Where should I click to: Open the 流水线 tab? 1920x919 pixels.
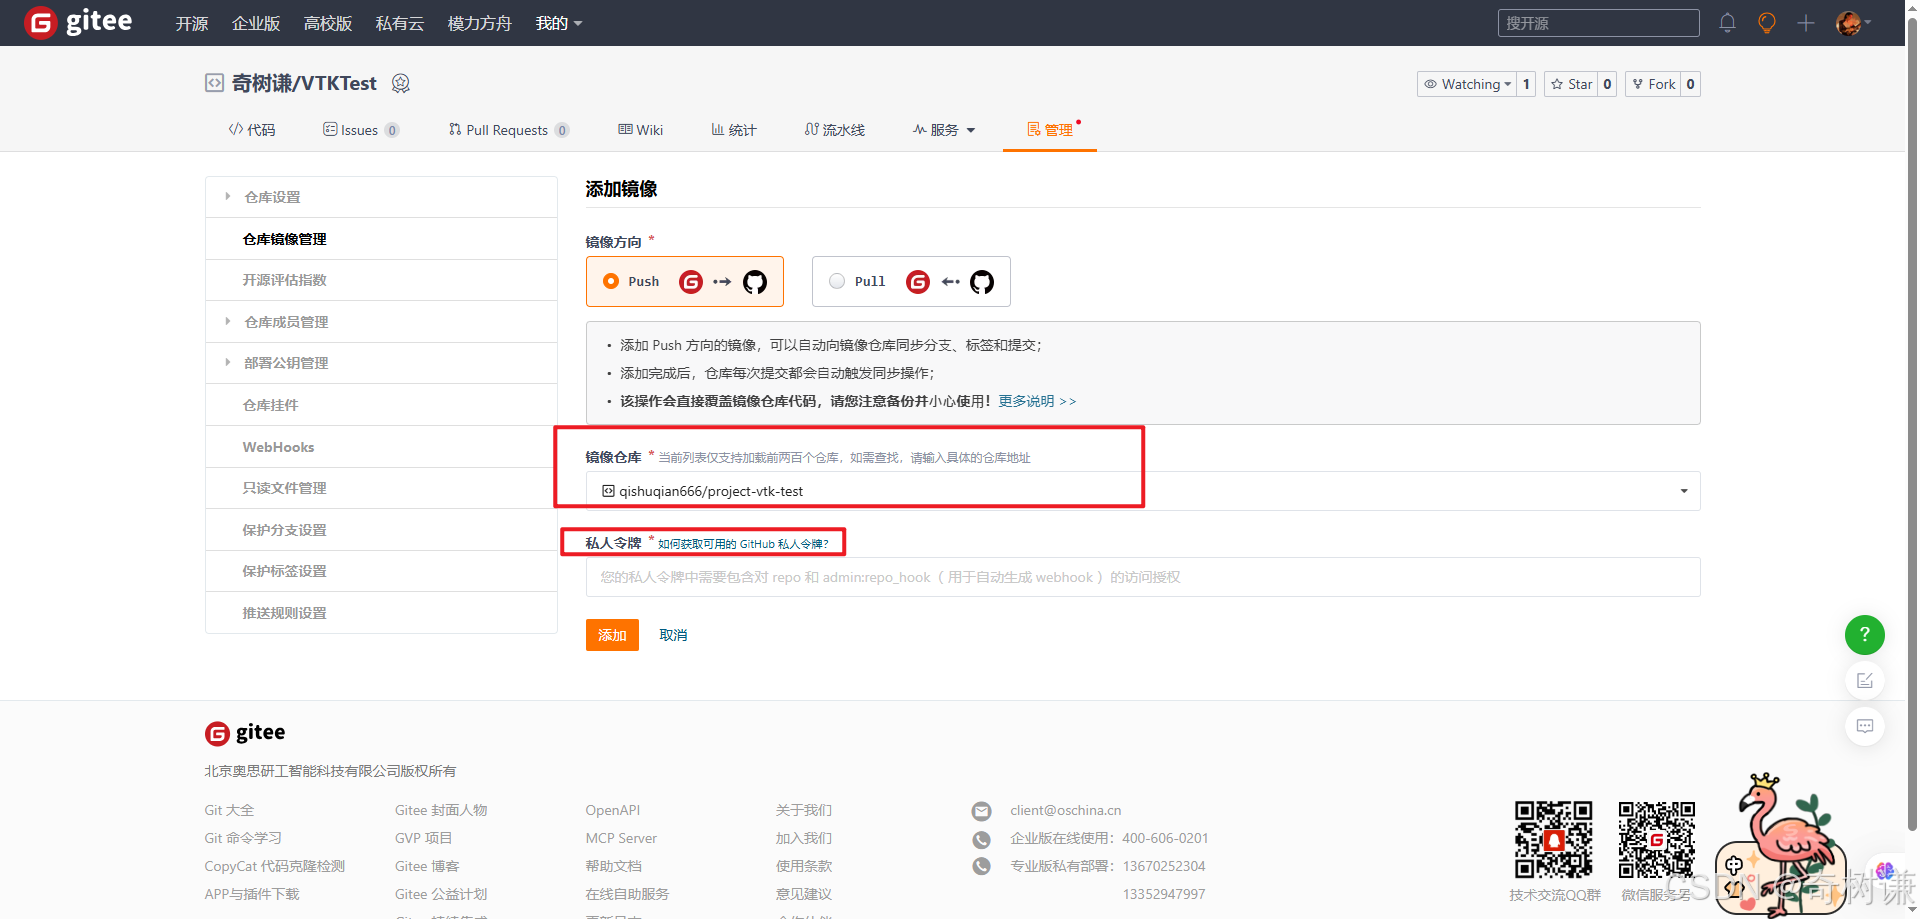(835, 130)
